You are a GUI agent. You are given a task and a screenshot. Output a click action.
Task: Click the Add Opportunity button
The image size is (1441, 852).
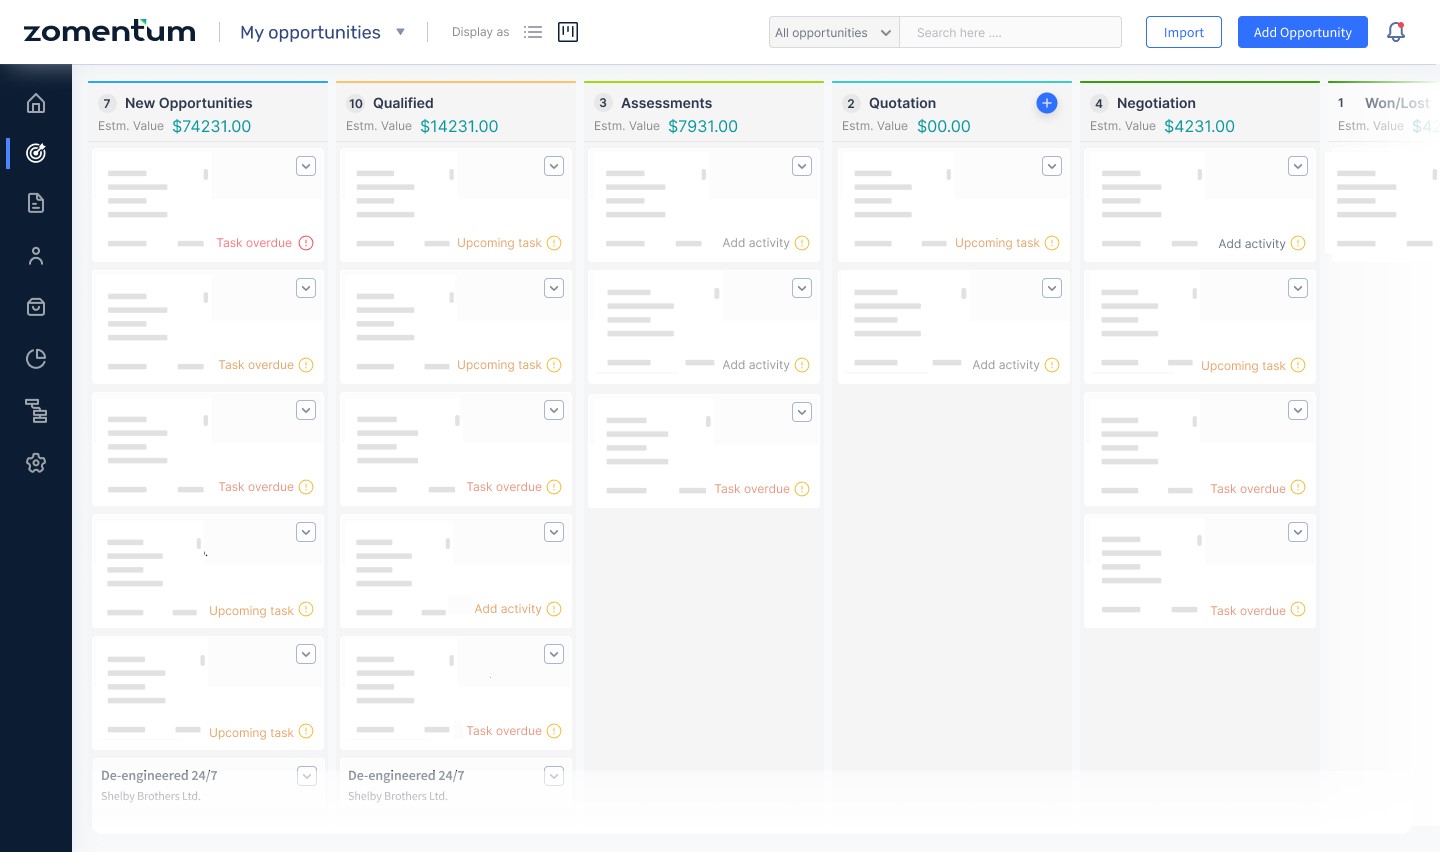pyautogui.click(x=1302, y=32)
